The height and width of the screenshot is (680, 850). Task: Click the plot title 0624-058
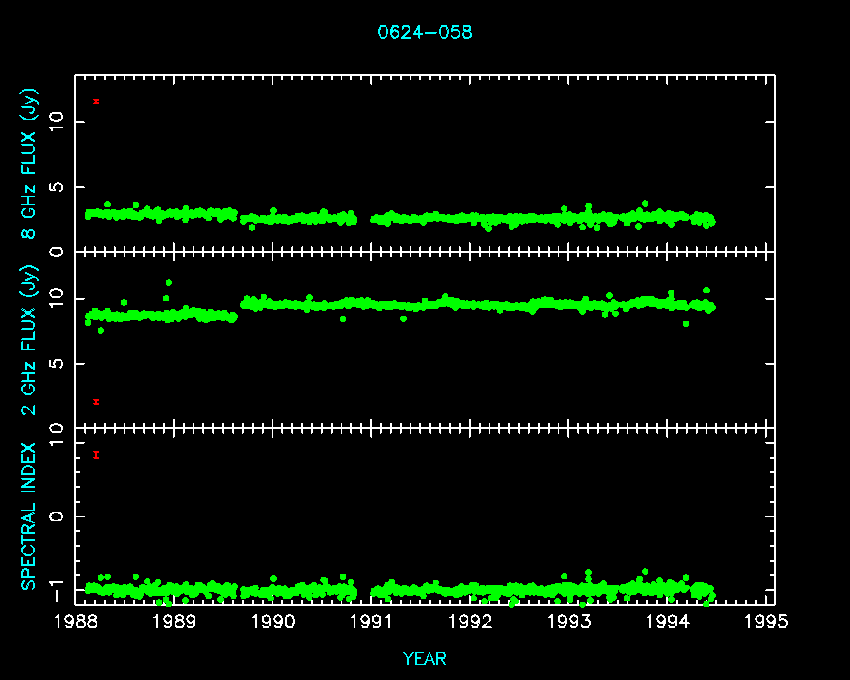pyautogui.click(x=425, y=32)
